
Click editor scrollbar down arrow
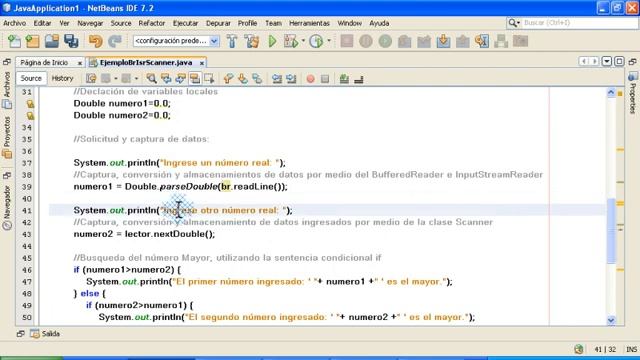(611, 320)
